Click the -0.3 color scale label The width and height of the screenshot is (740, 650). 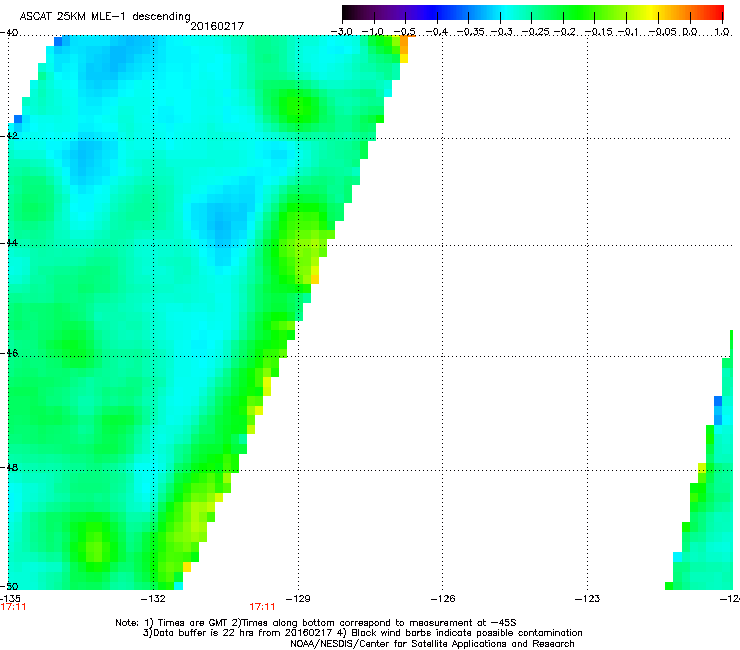(501, 32)
